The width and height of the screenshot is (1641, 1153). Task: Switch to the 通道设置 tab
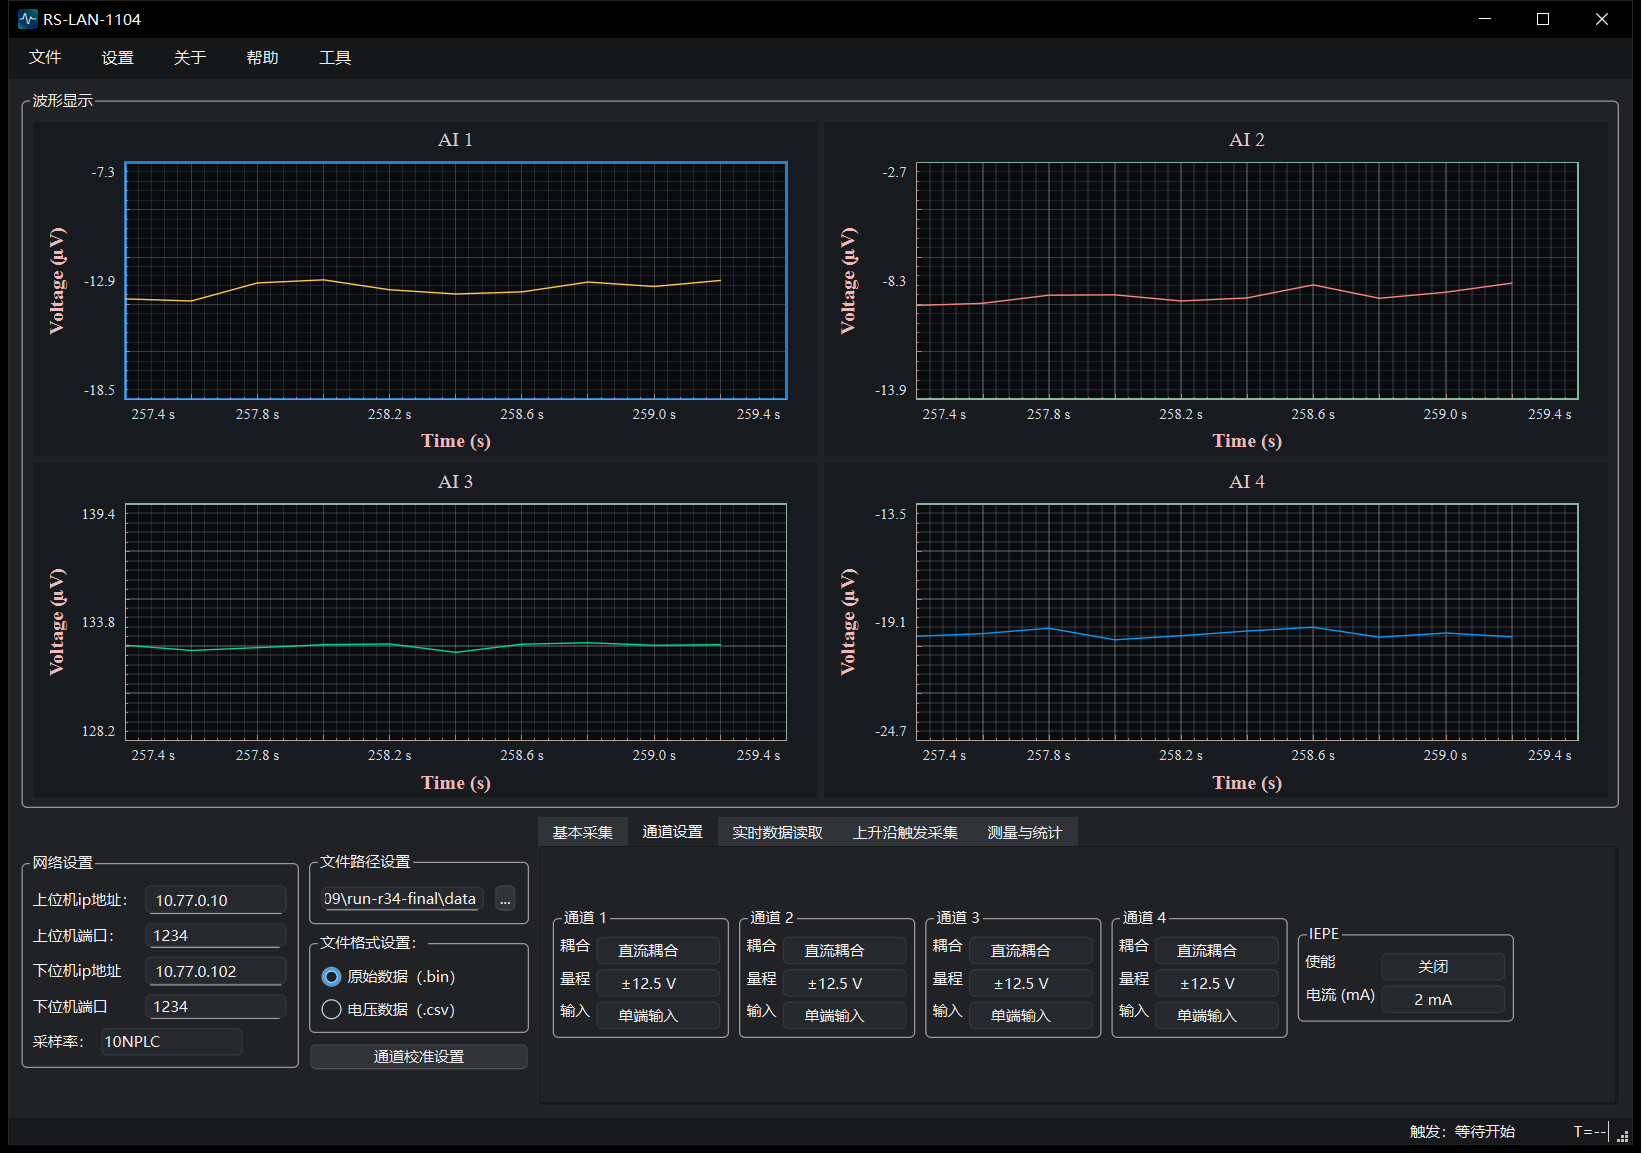(x=672, y=832)
